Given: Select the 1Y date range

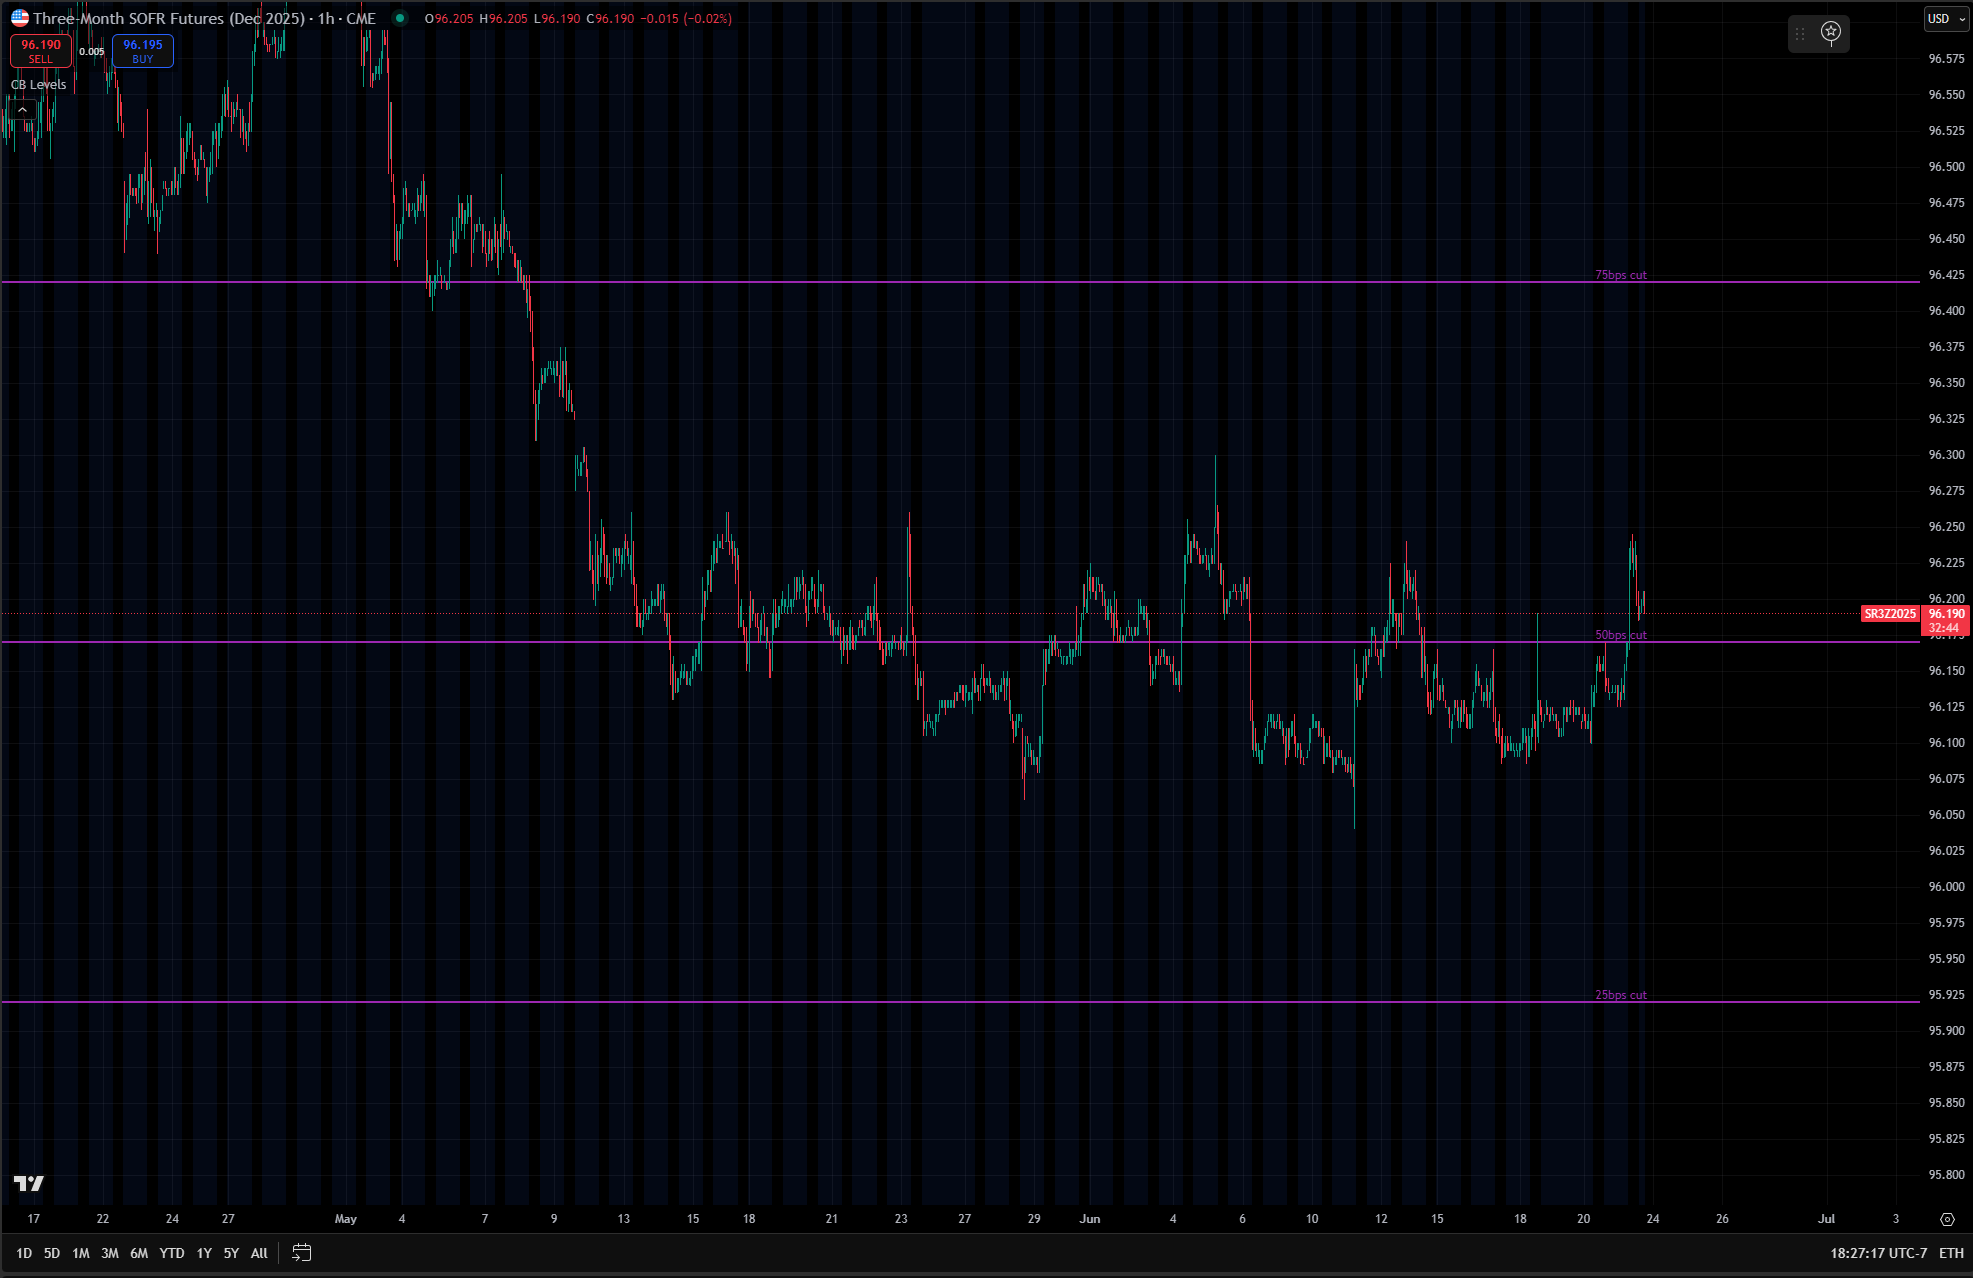Looking at the screenshot, I should [204, 1253].
